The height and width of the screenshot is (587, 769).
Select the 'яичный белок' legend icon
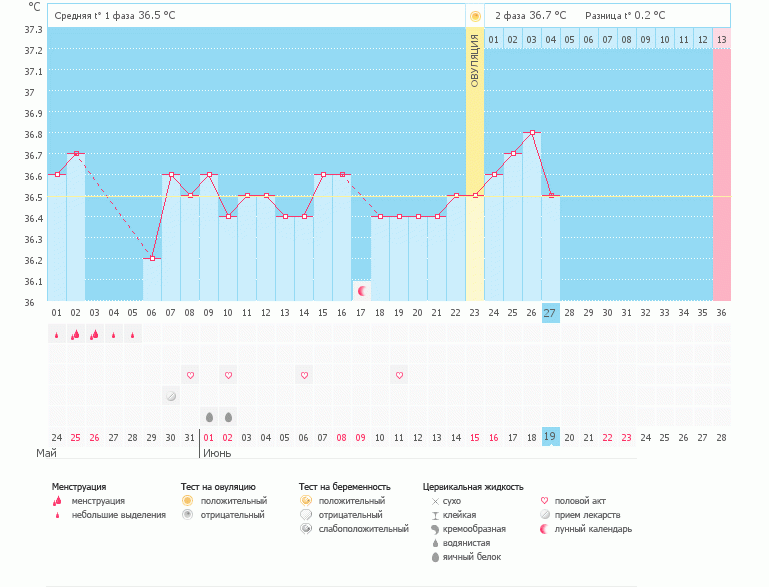(435, 557)
